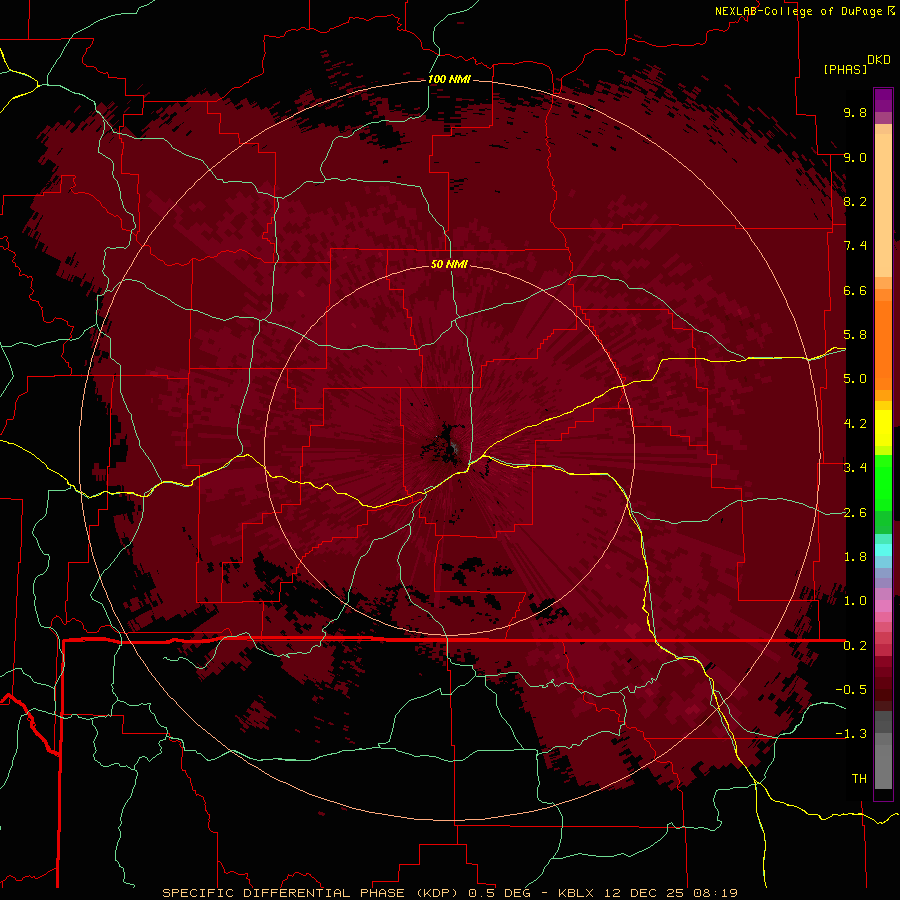Screen dimensions: 900x900
Task: Click the cyan segment of the color bar
Action: click(x=883, y=550)
